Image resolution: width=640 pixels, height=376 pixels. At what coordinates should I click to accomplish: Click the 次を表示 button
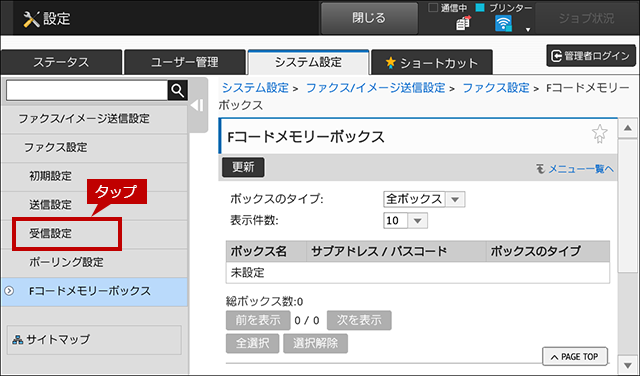pos(359,320)
